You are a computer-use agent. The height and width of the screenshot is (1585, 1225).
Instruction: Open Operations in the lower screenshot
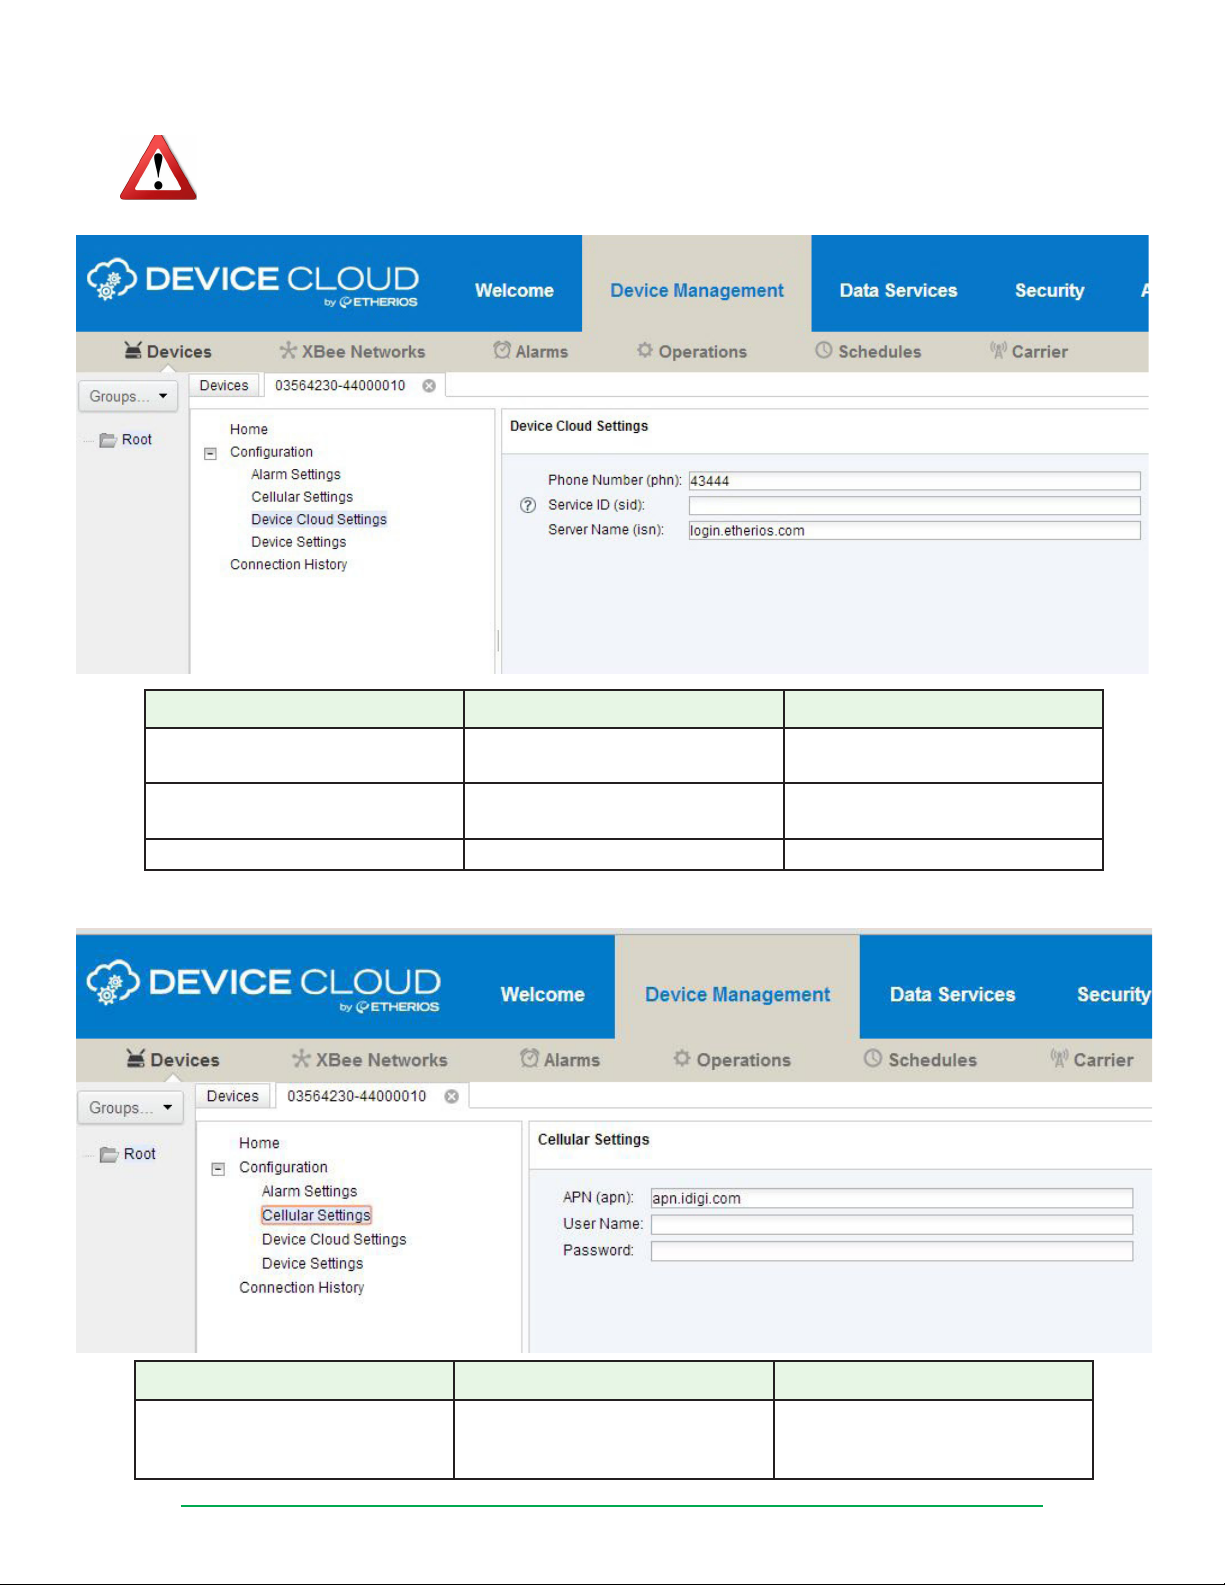[x=732, y=1059]
